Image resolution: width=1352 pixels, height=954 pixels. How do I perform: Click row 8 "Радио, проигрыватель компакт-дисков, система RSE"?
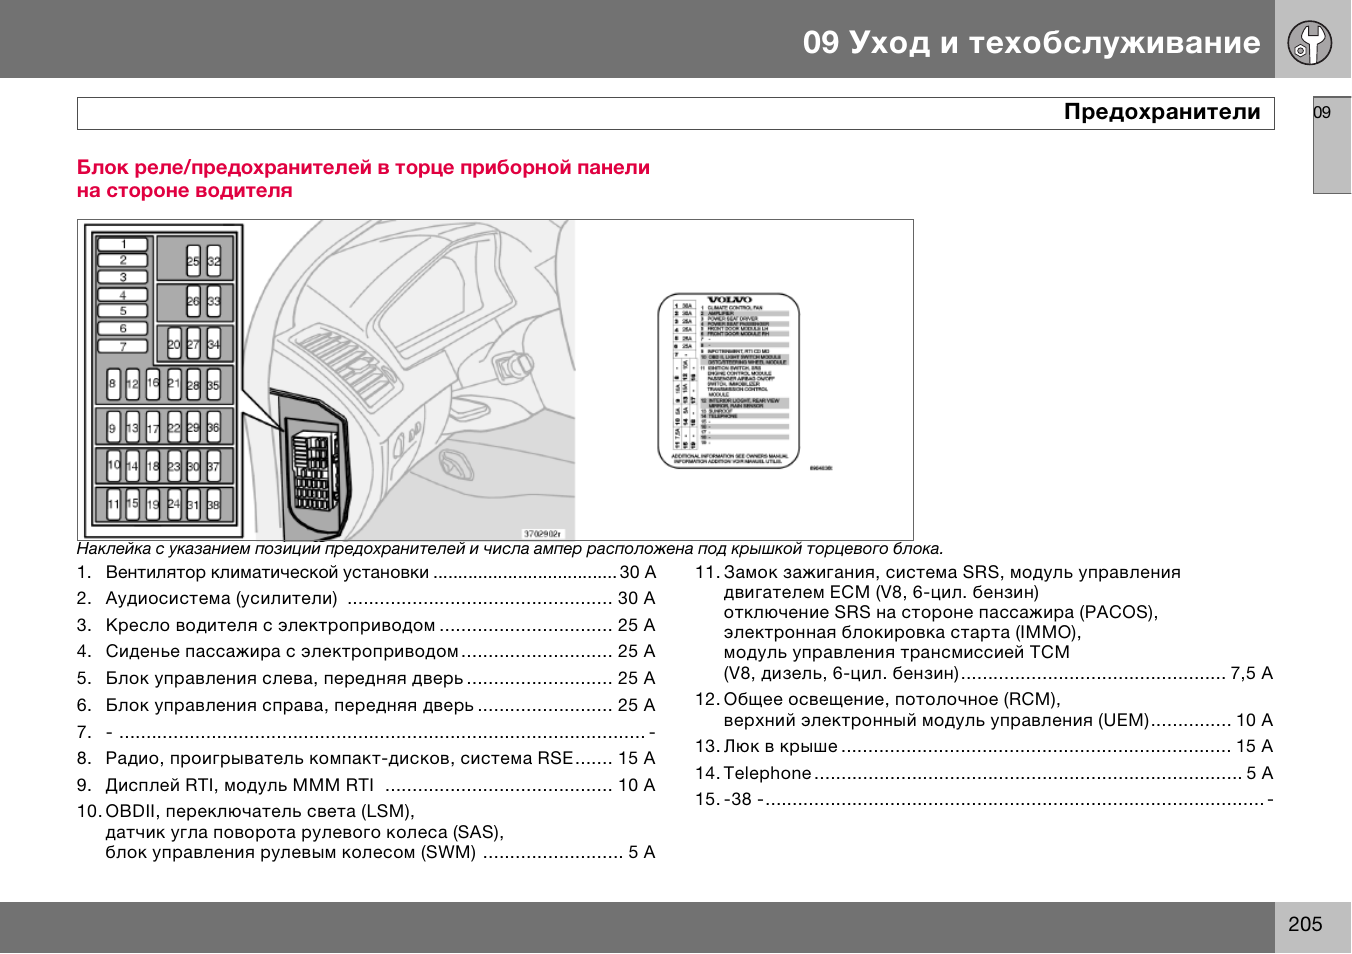click(x=366, y=759)
